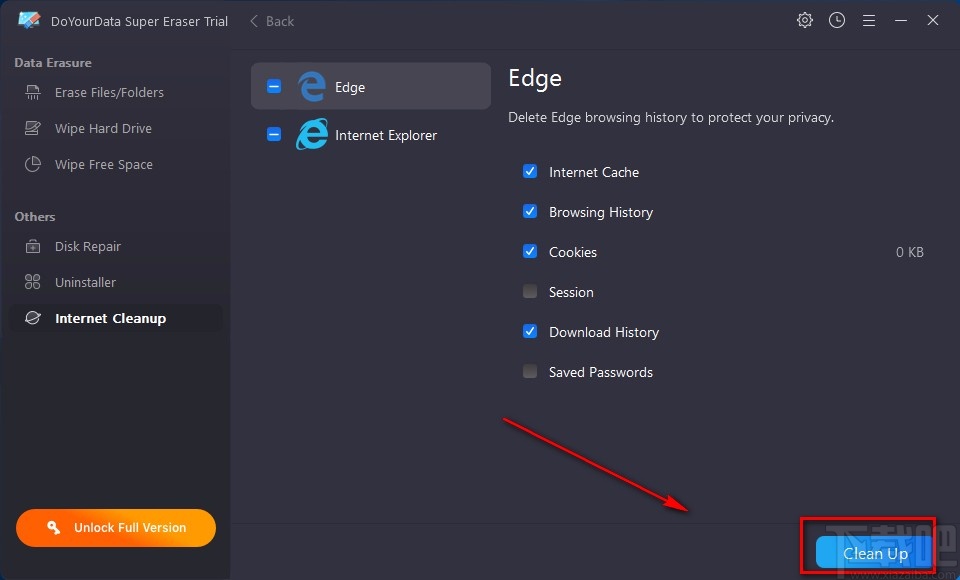Open the hamburger menu icon

(869, 20)
